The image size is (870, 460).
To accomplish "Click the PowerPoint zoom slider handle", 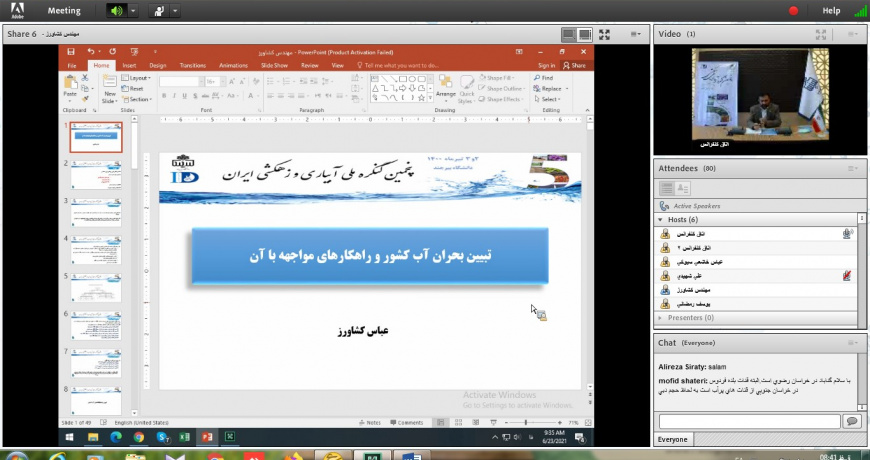I will [x=525, y=423].
